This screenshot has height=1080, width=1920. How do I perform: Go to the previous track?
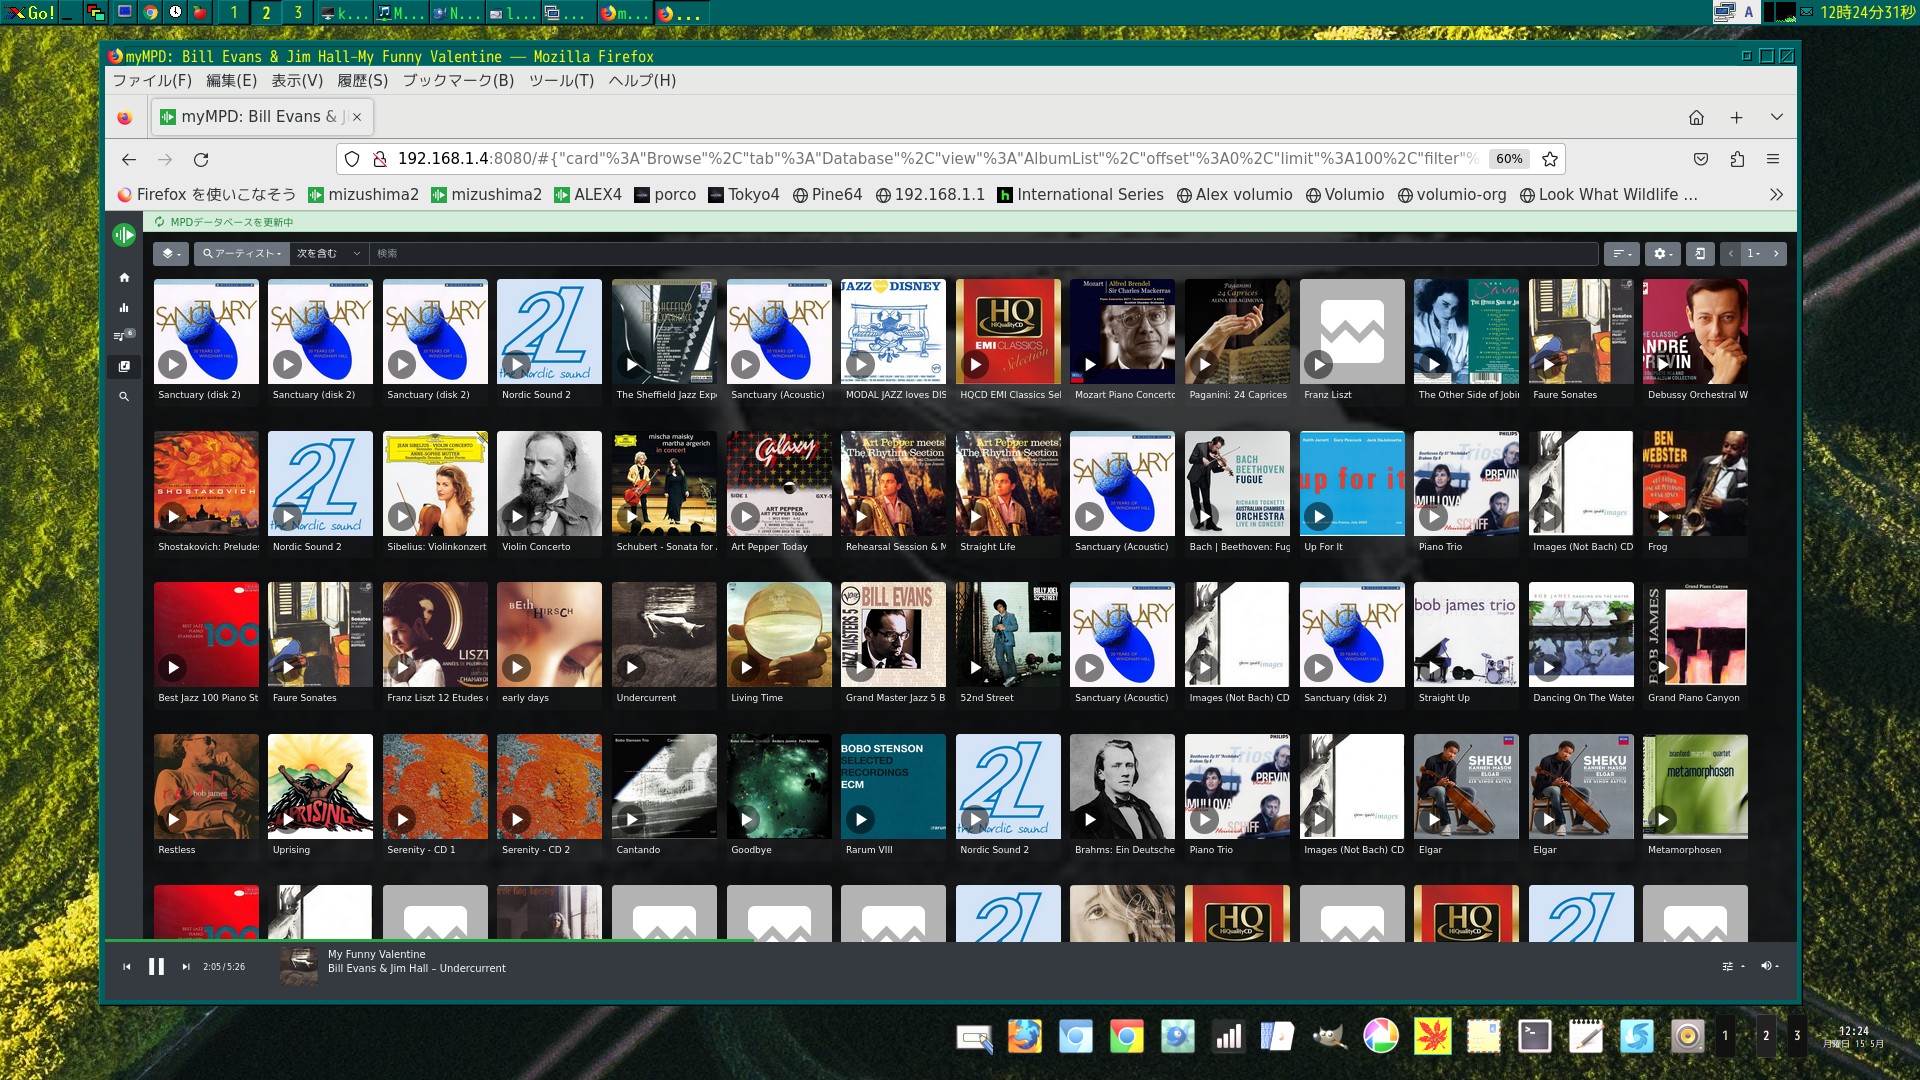pos(127,967)
